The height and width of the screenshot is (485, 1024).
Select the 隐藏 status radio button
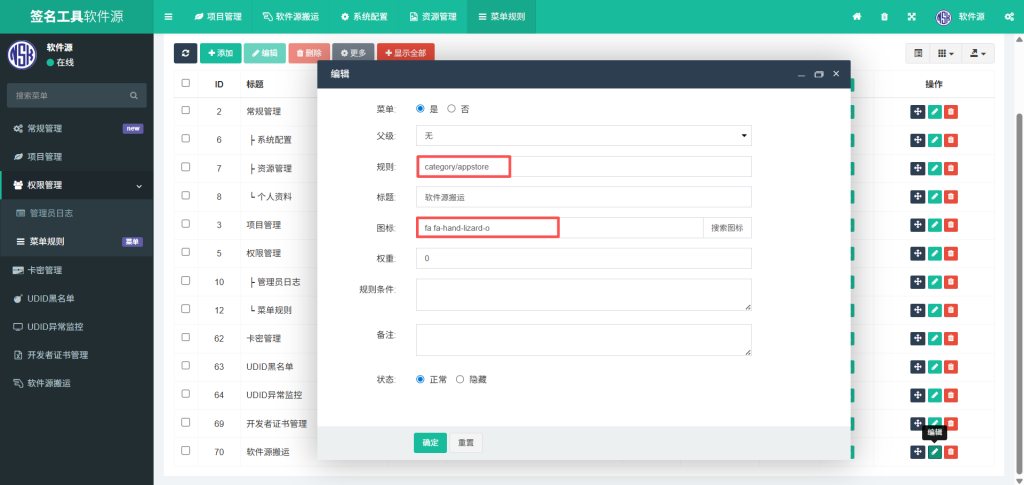coord(460,380)
